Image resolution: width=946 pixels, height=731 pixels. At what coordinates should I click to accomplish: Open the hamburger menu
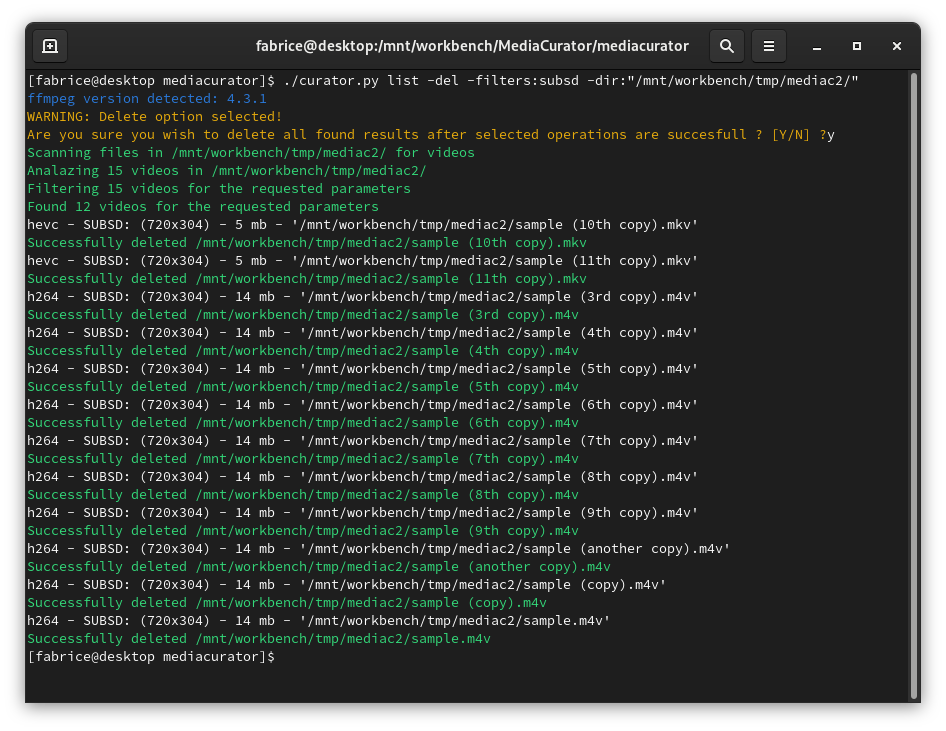(x=769, y=46)
